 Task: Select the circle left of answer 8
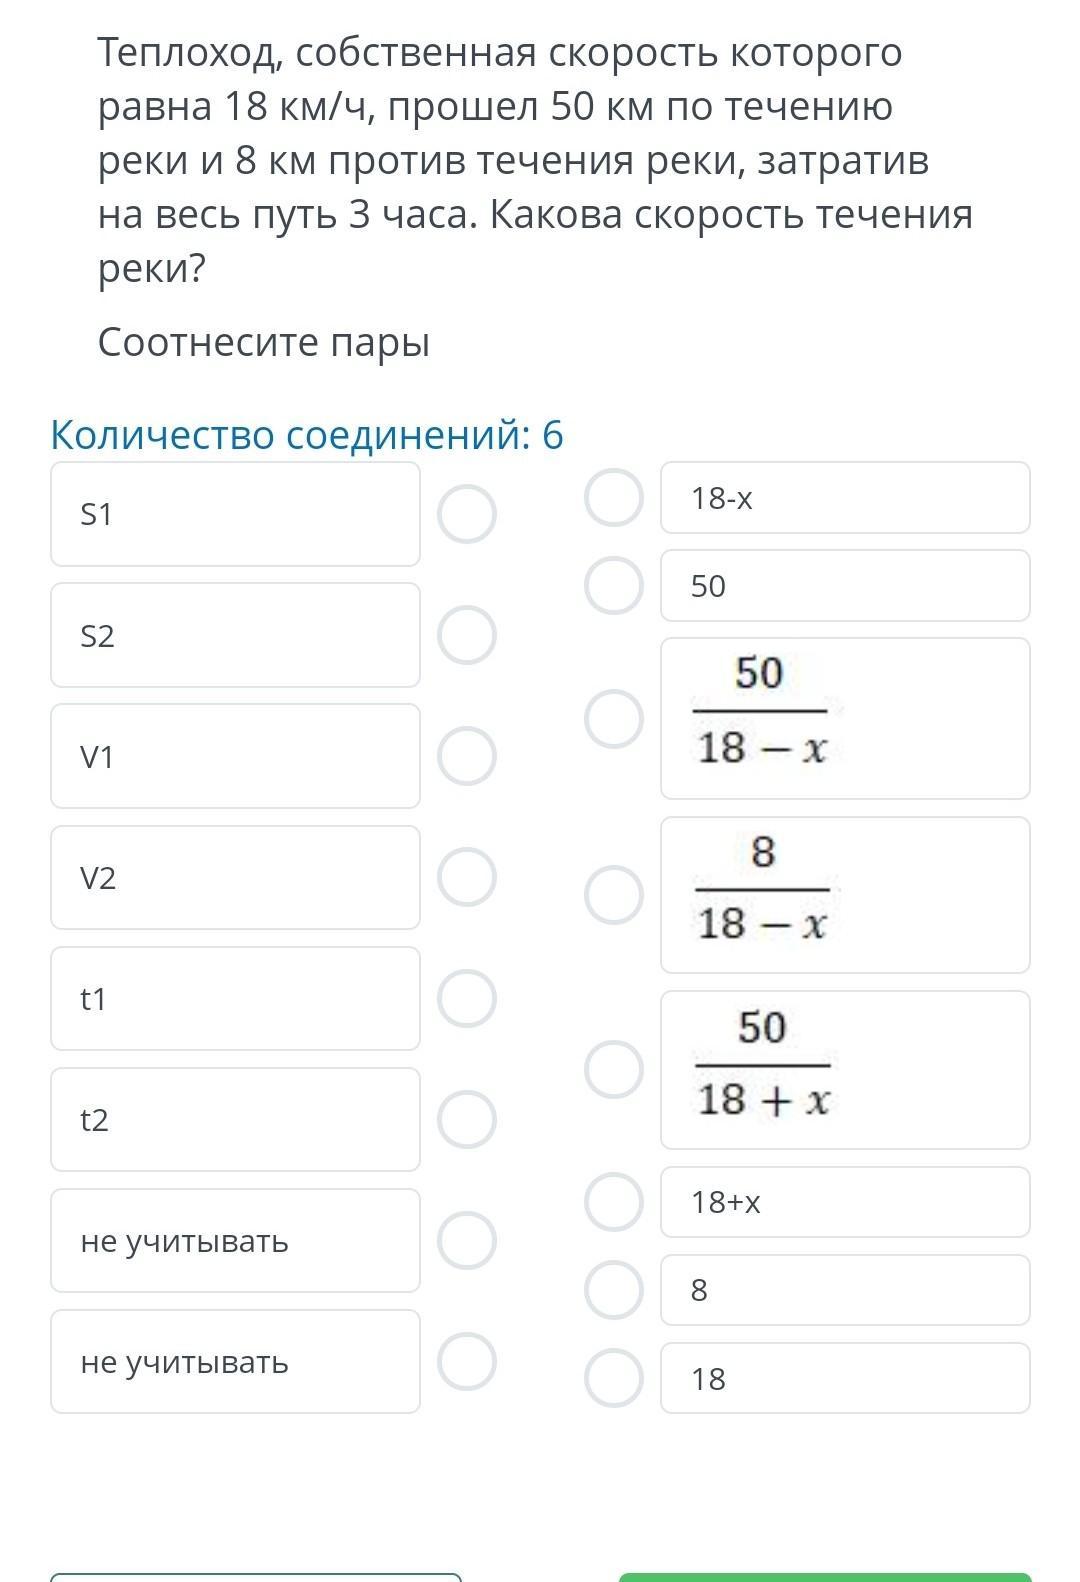[613, 1290]
